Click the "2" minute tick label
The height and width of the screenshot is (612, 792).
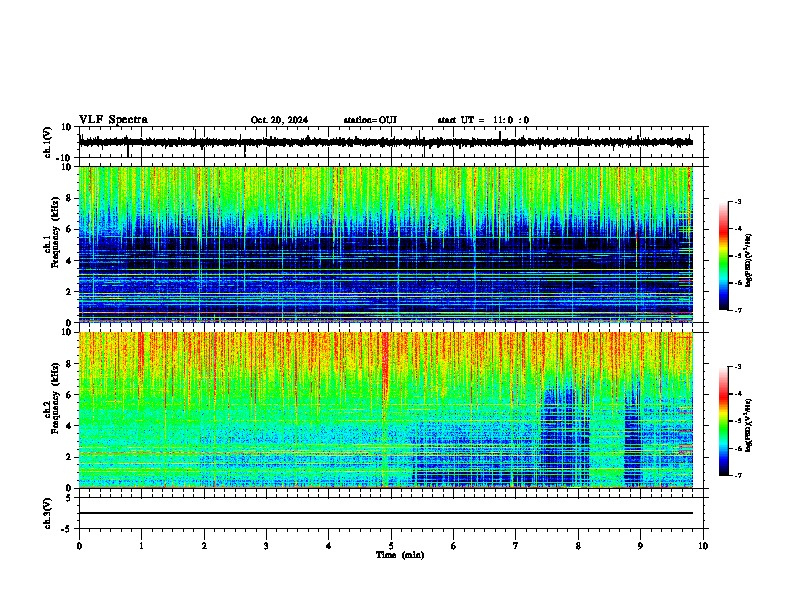coord(204,546)
